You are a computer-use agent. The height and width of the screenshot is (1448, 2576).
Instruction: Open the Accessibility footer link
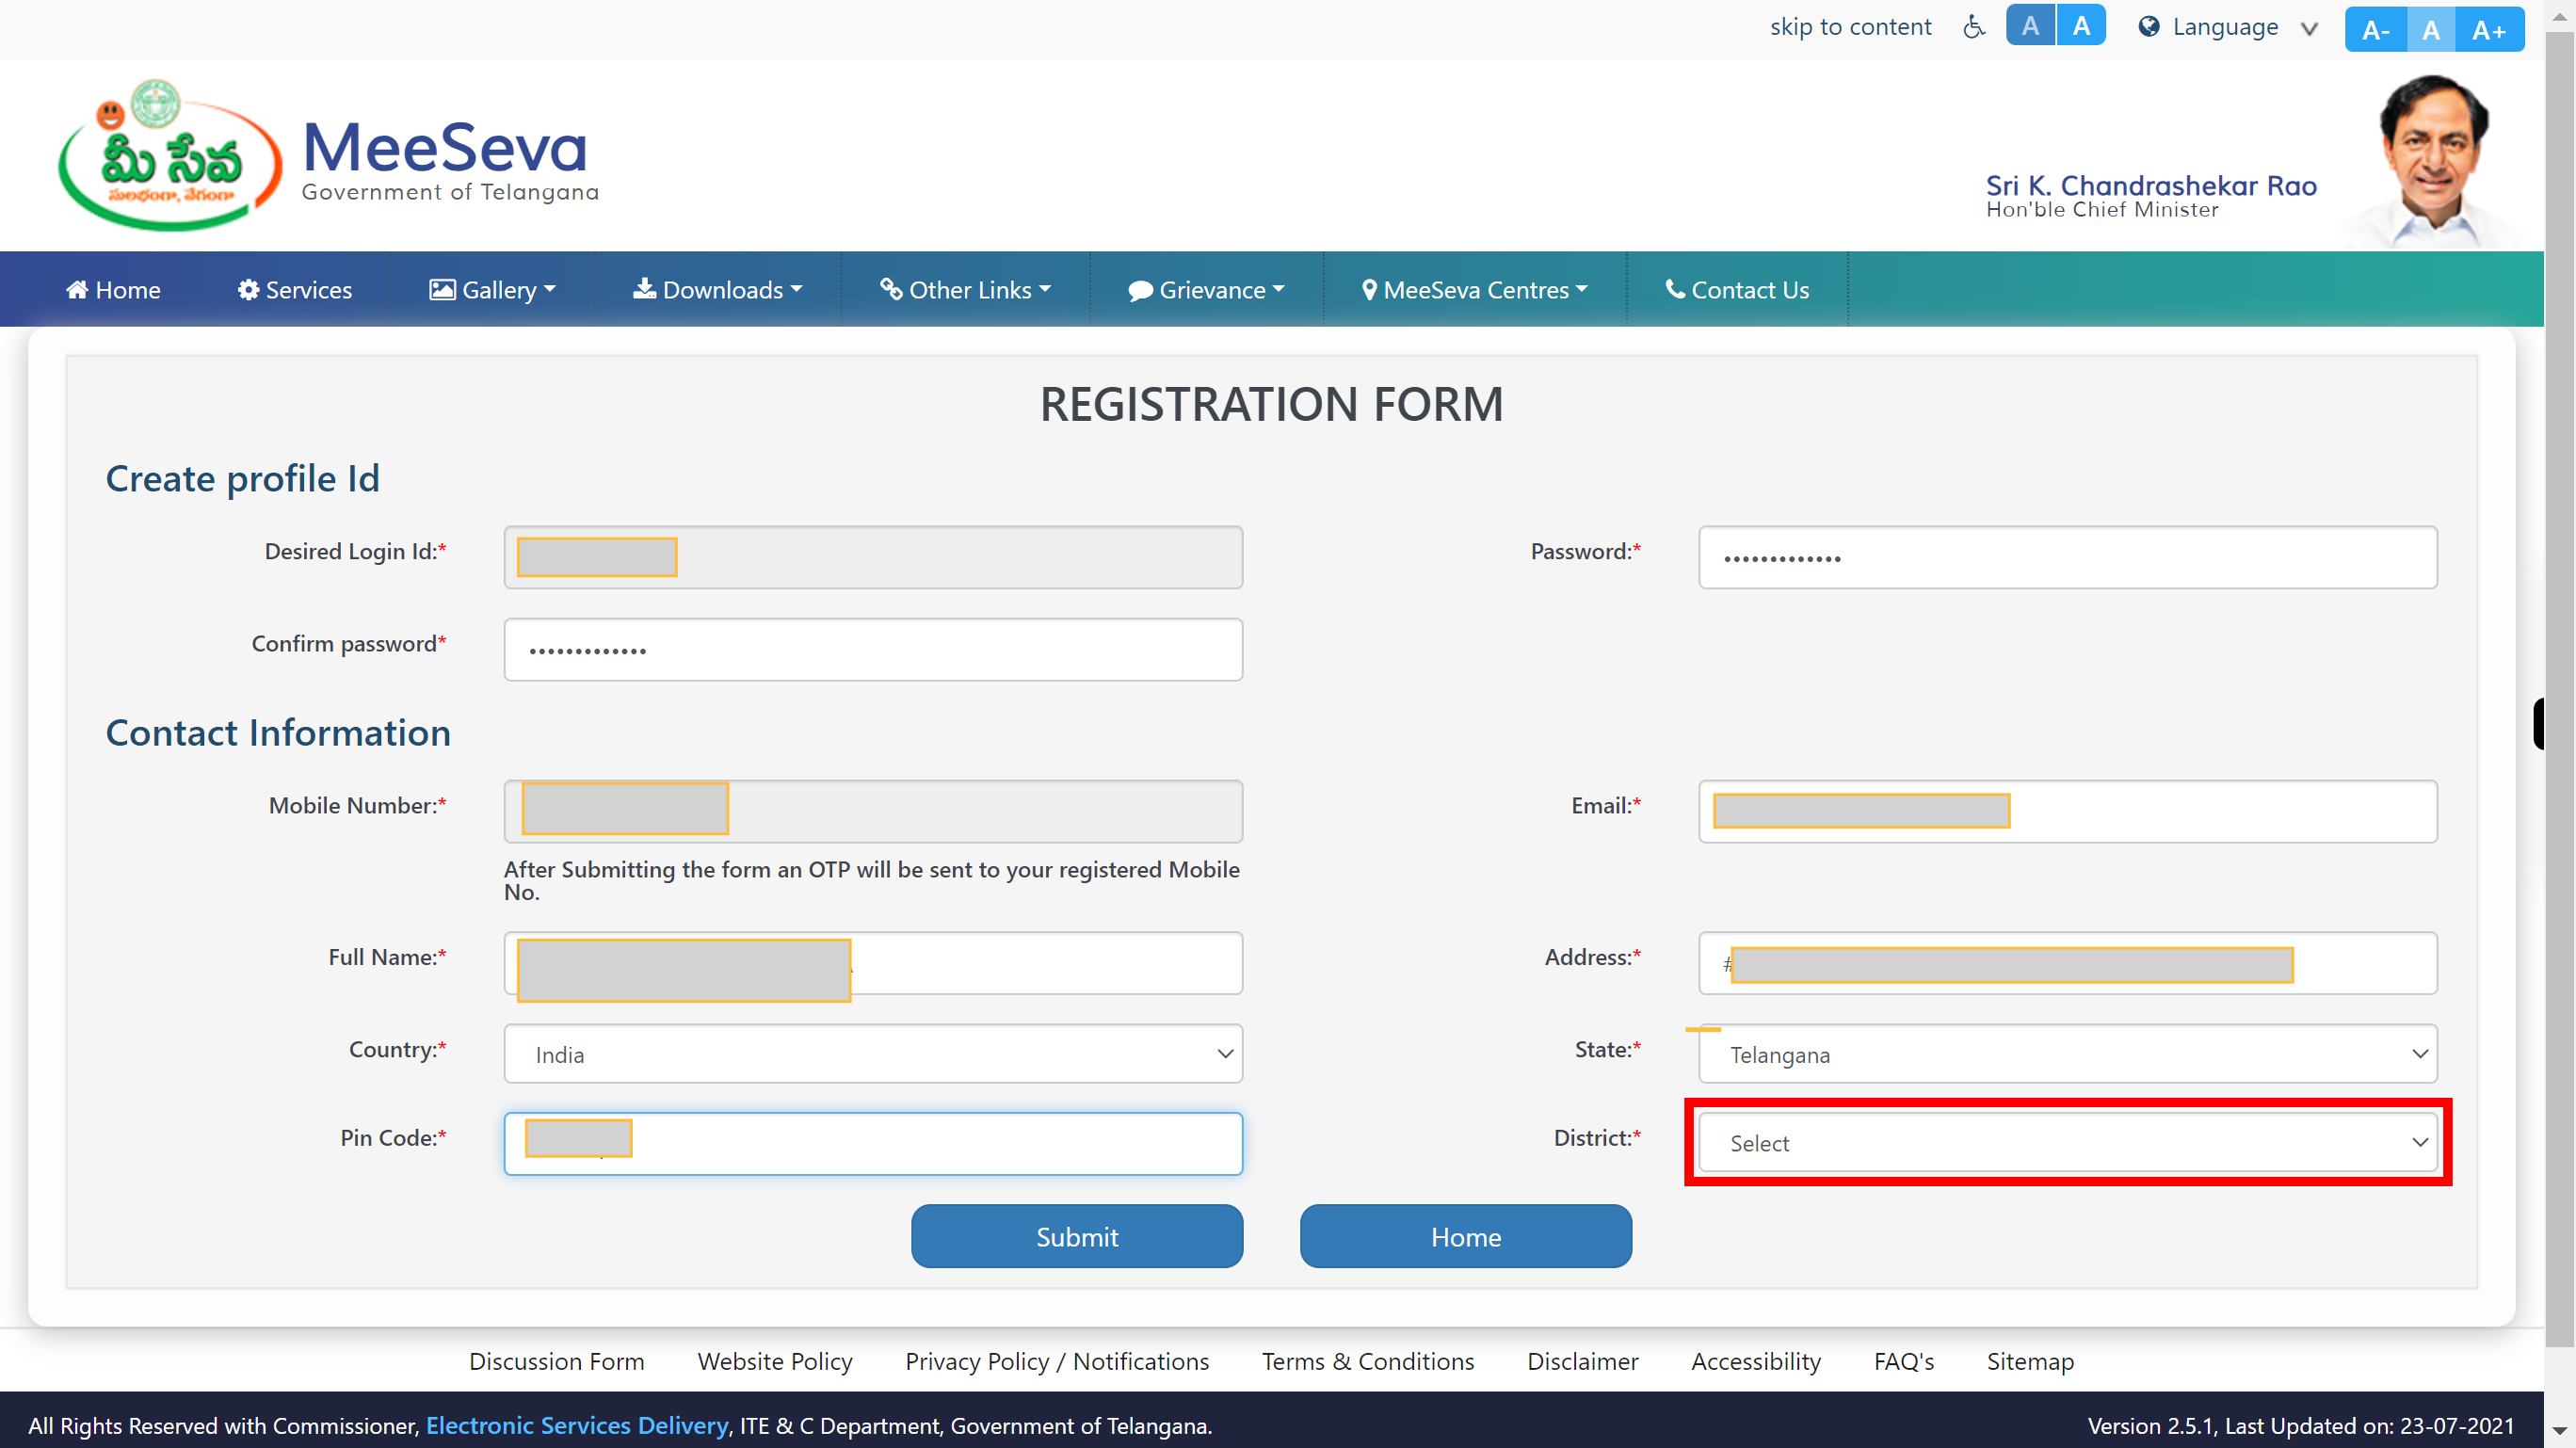[1755, 1362]
